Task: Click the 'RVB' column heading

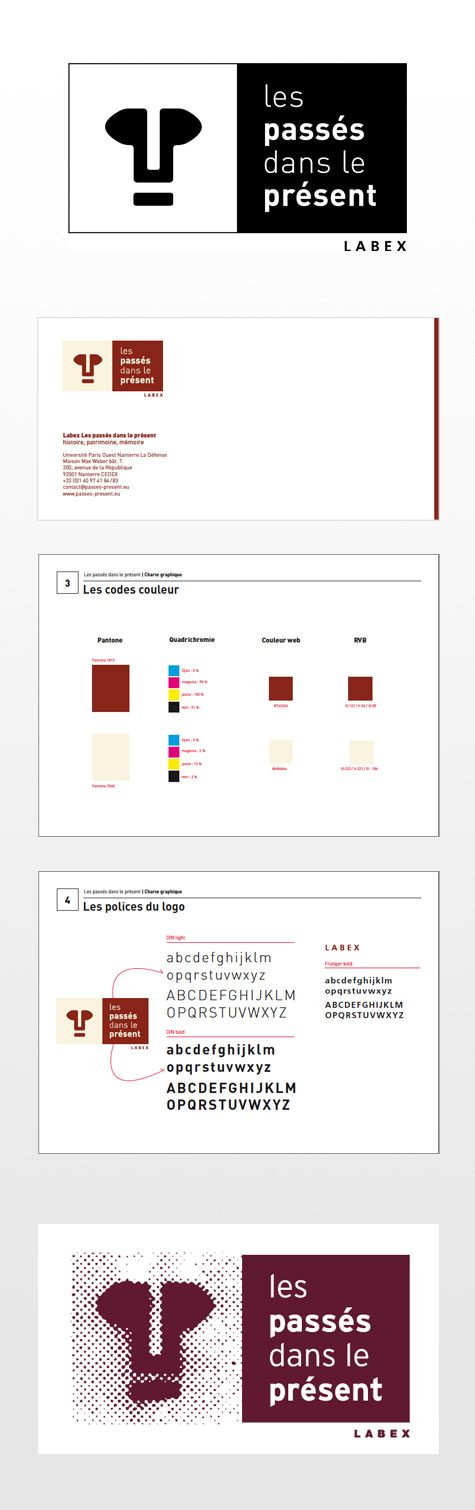Action: 360,638
